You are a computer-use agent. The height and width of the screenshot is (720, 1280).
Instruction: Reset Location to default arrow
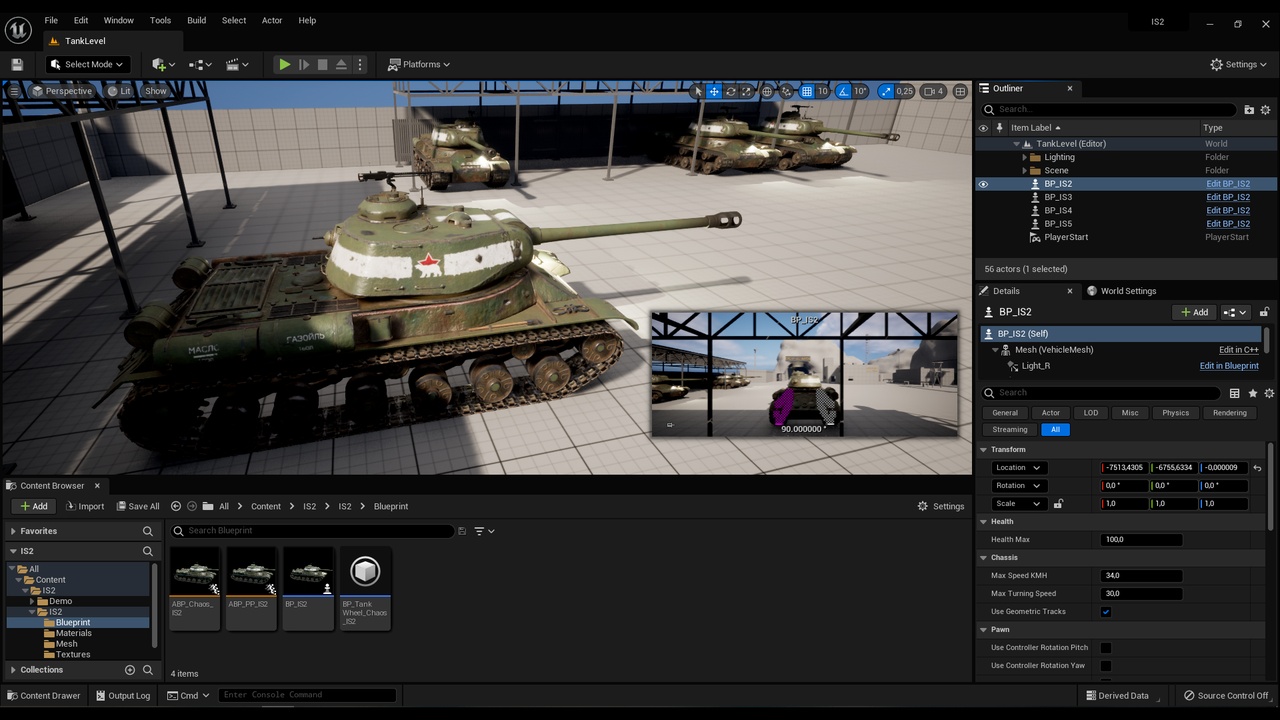1257,468
